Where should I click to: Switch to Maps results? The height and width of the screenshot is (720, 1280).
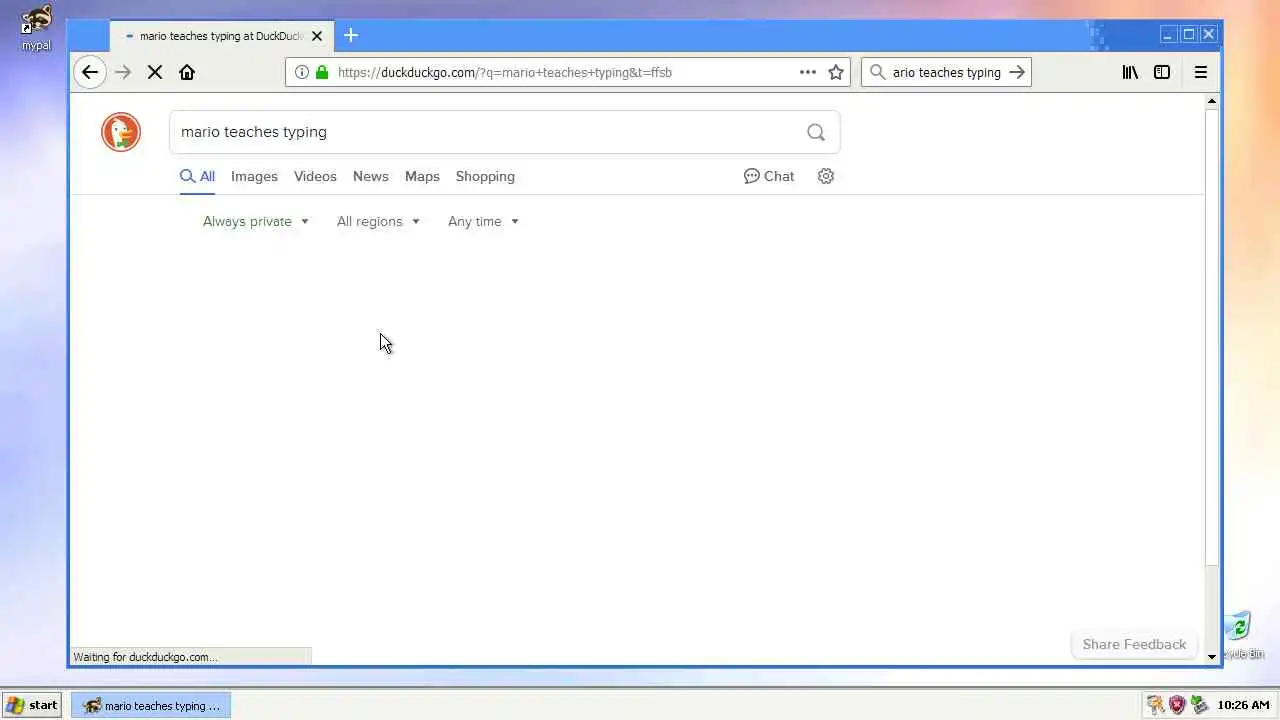[x=422, y=176]
